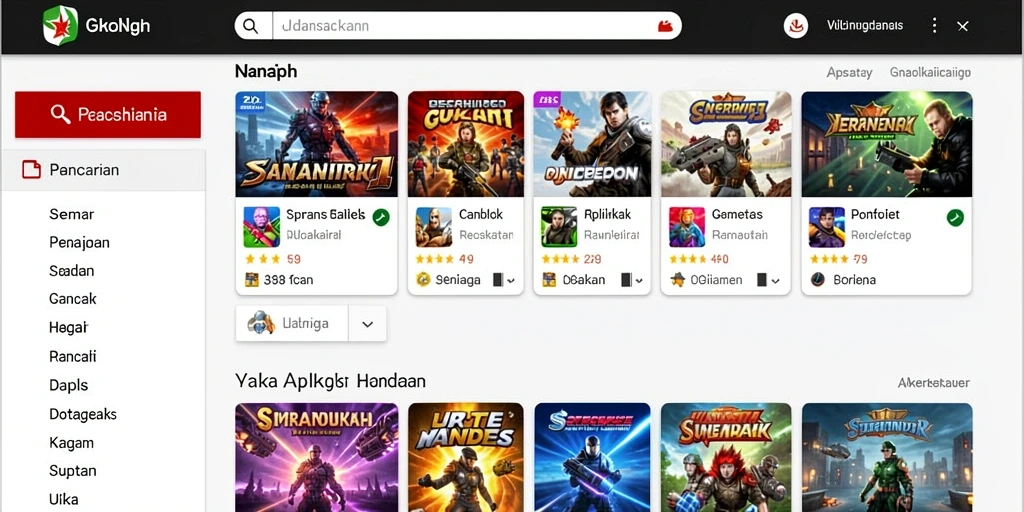
Task: Open the three-dot options menu
Action: coord(935,25)
